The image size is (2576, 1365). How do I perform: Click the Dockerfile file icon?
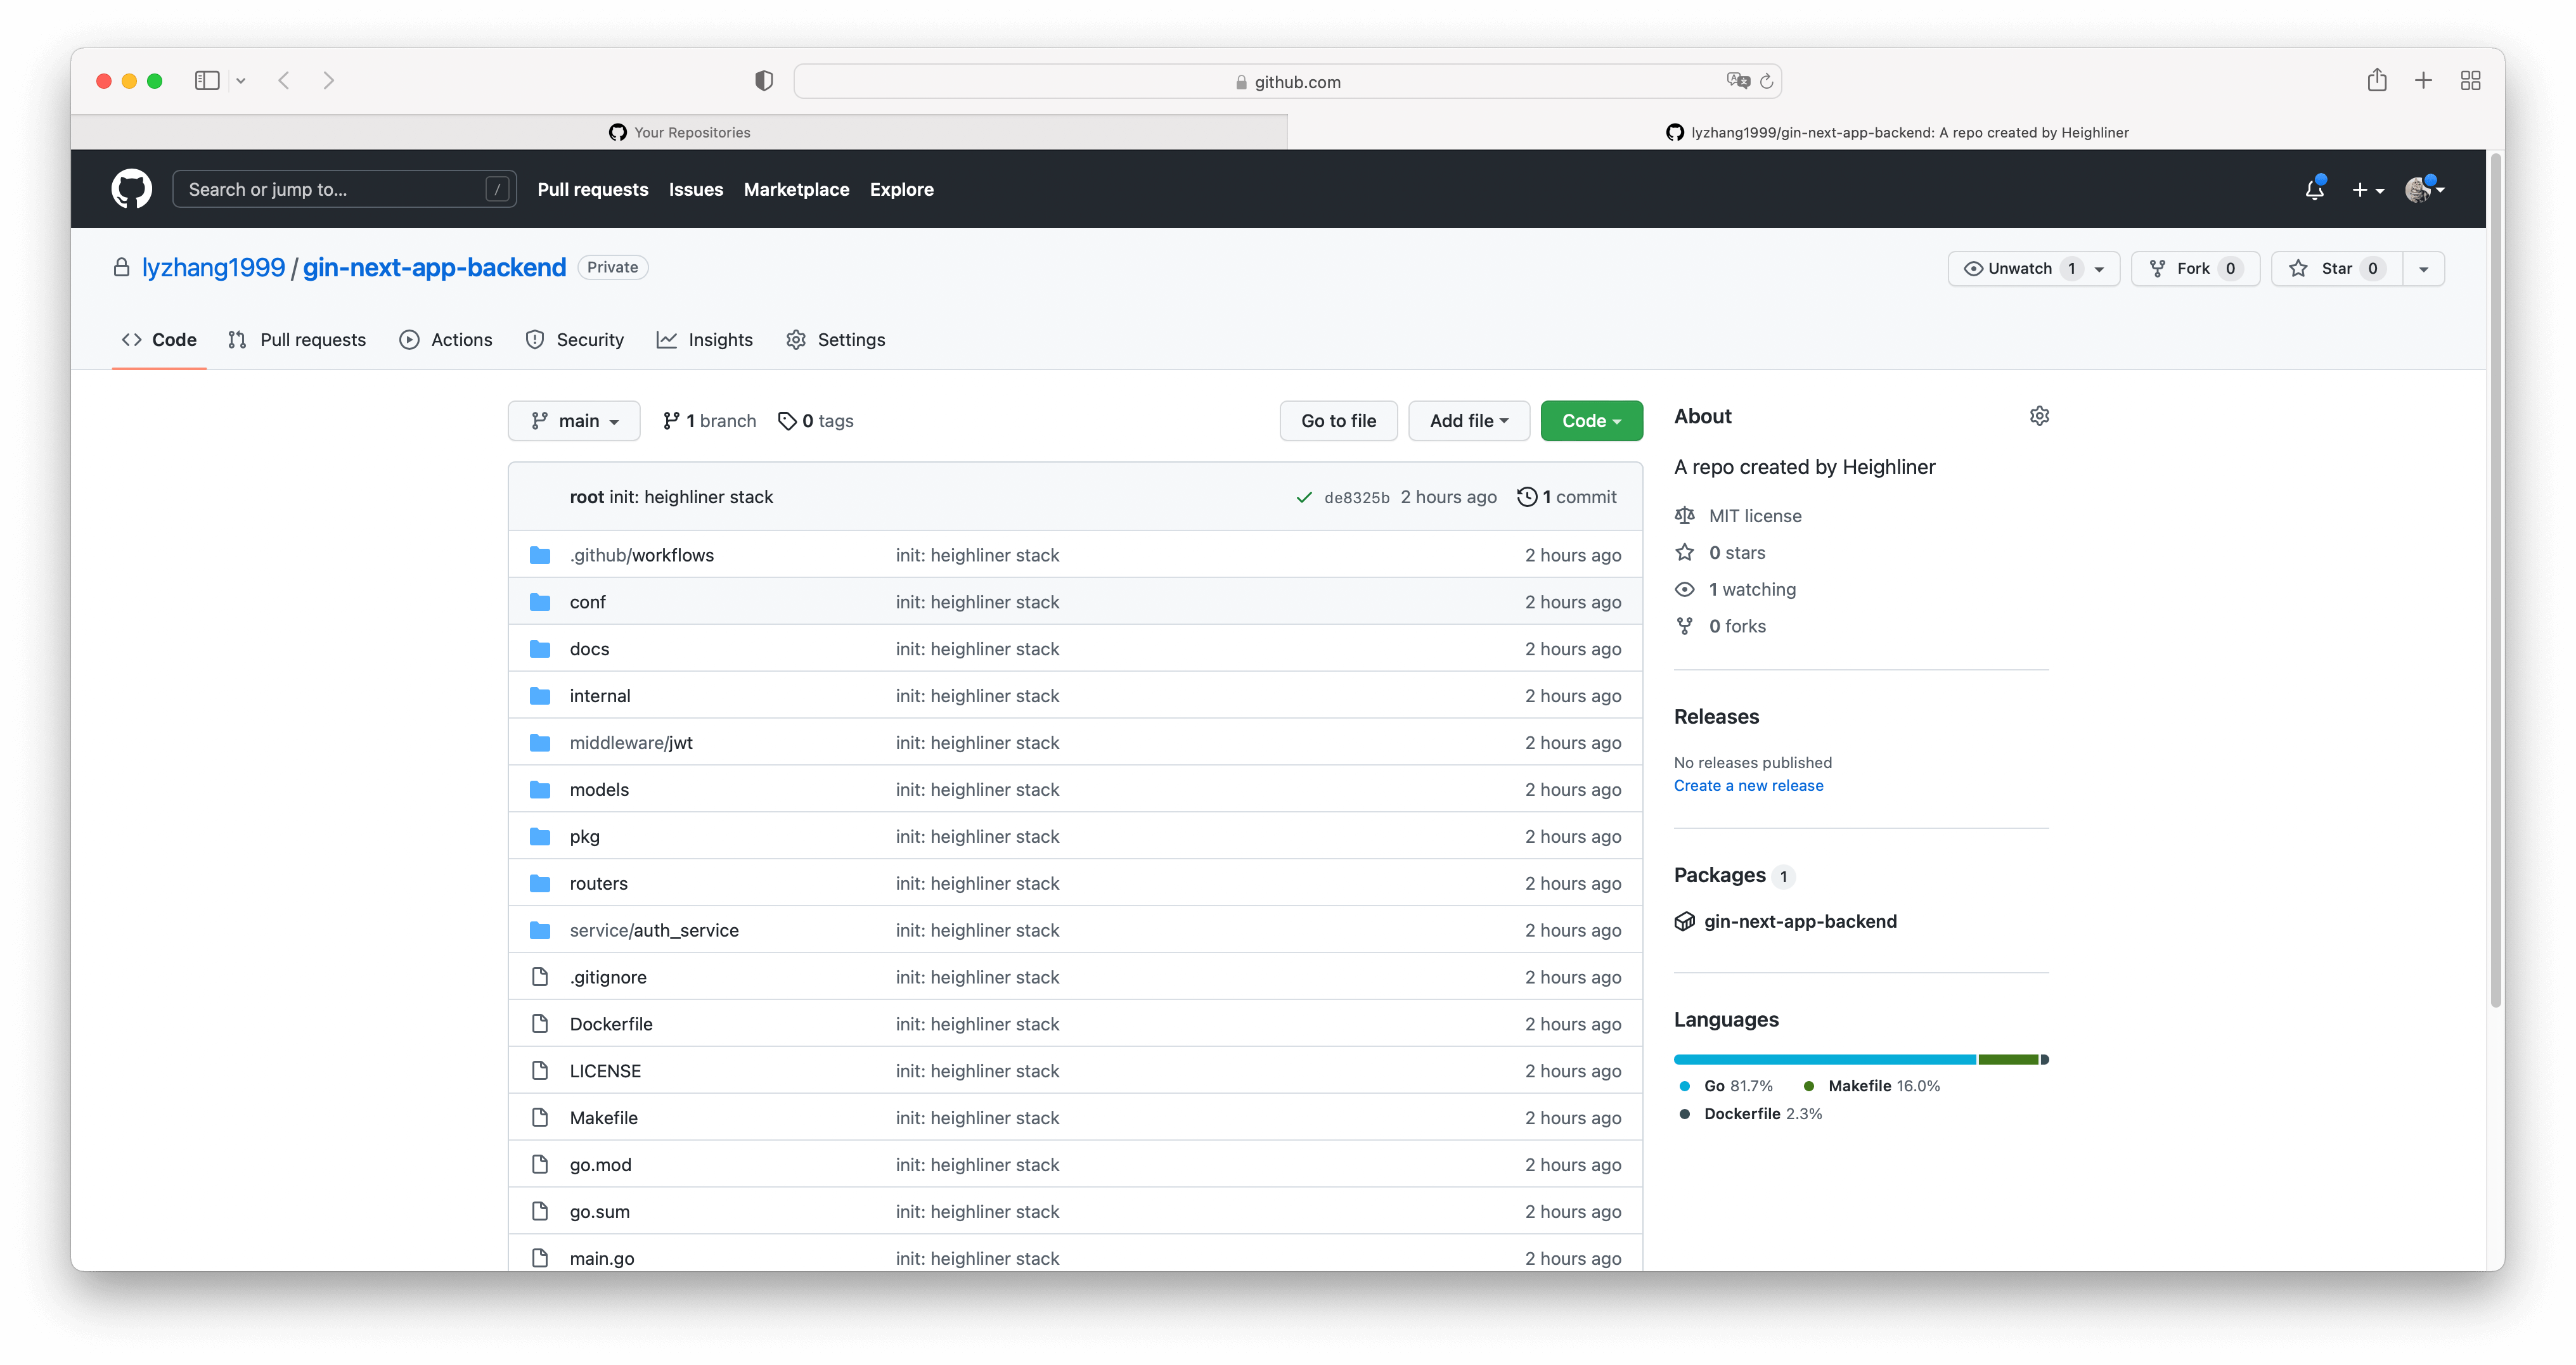(x=540, y=1024)
